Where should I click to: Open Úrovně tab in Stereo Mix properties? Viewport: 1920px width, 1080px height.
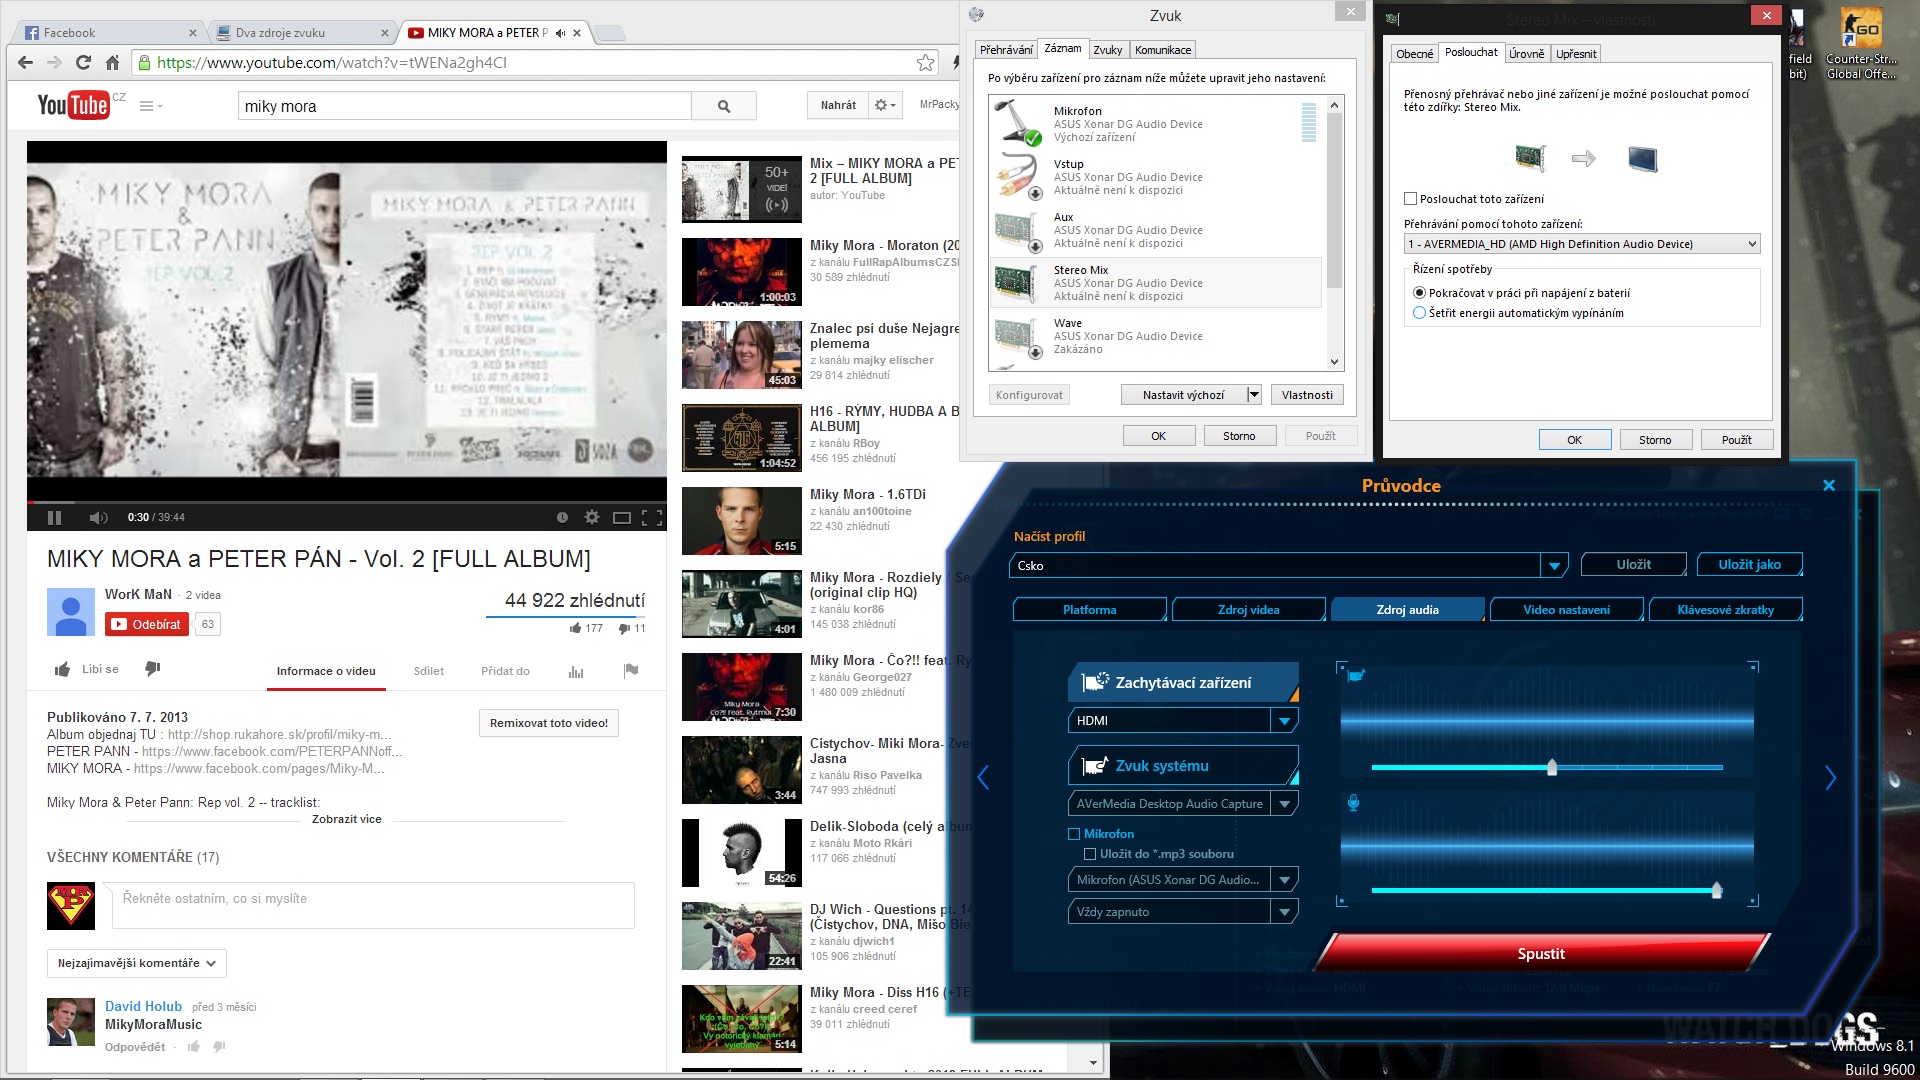click(x=1527, y=54)
